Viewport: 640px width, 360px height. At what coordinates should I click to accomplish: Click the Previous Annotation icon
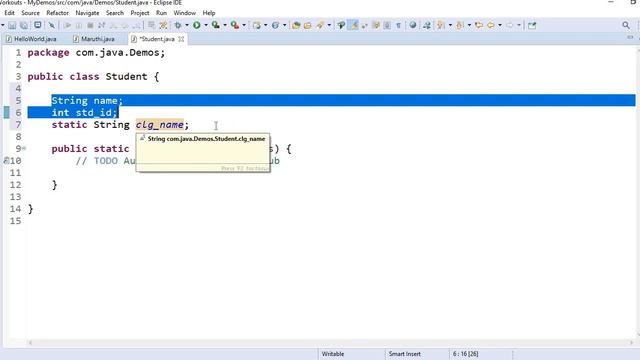(x=460, y=25)
